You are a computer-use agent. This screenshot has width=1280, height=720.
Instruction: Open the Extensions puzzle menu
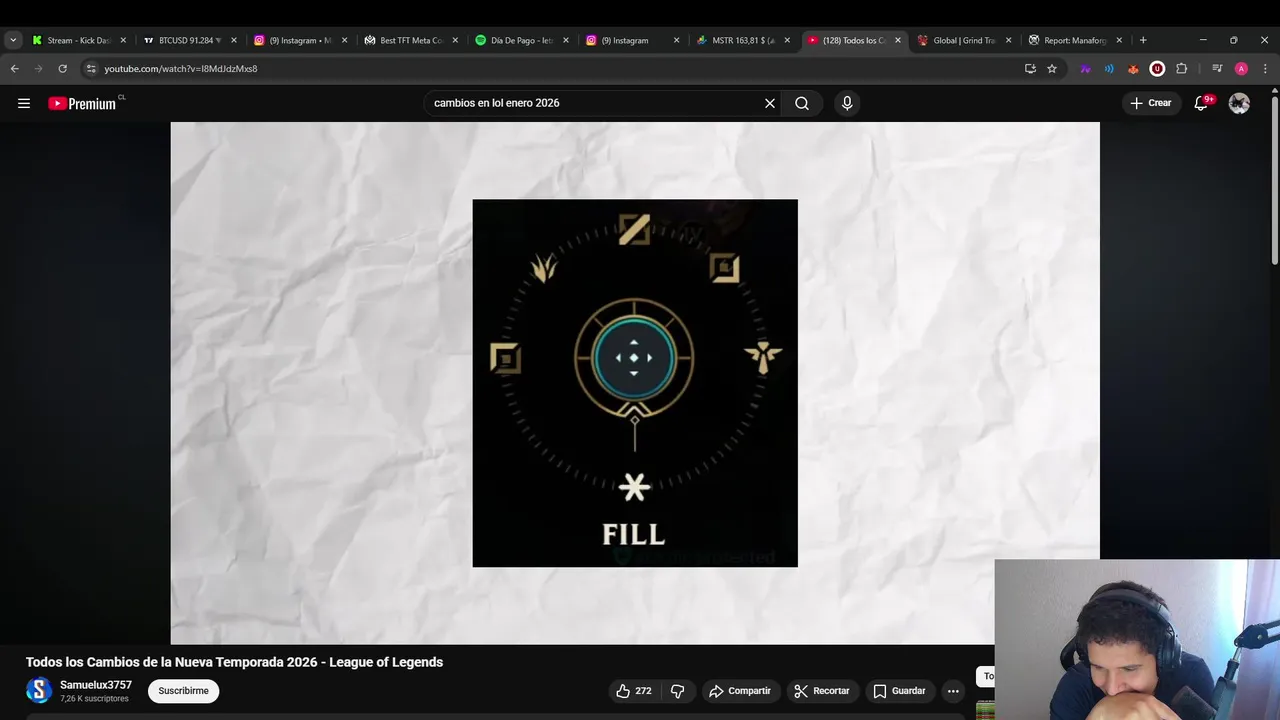click(x=1181, y=69)
